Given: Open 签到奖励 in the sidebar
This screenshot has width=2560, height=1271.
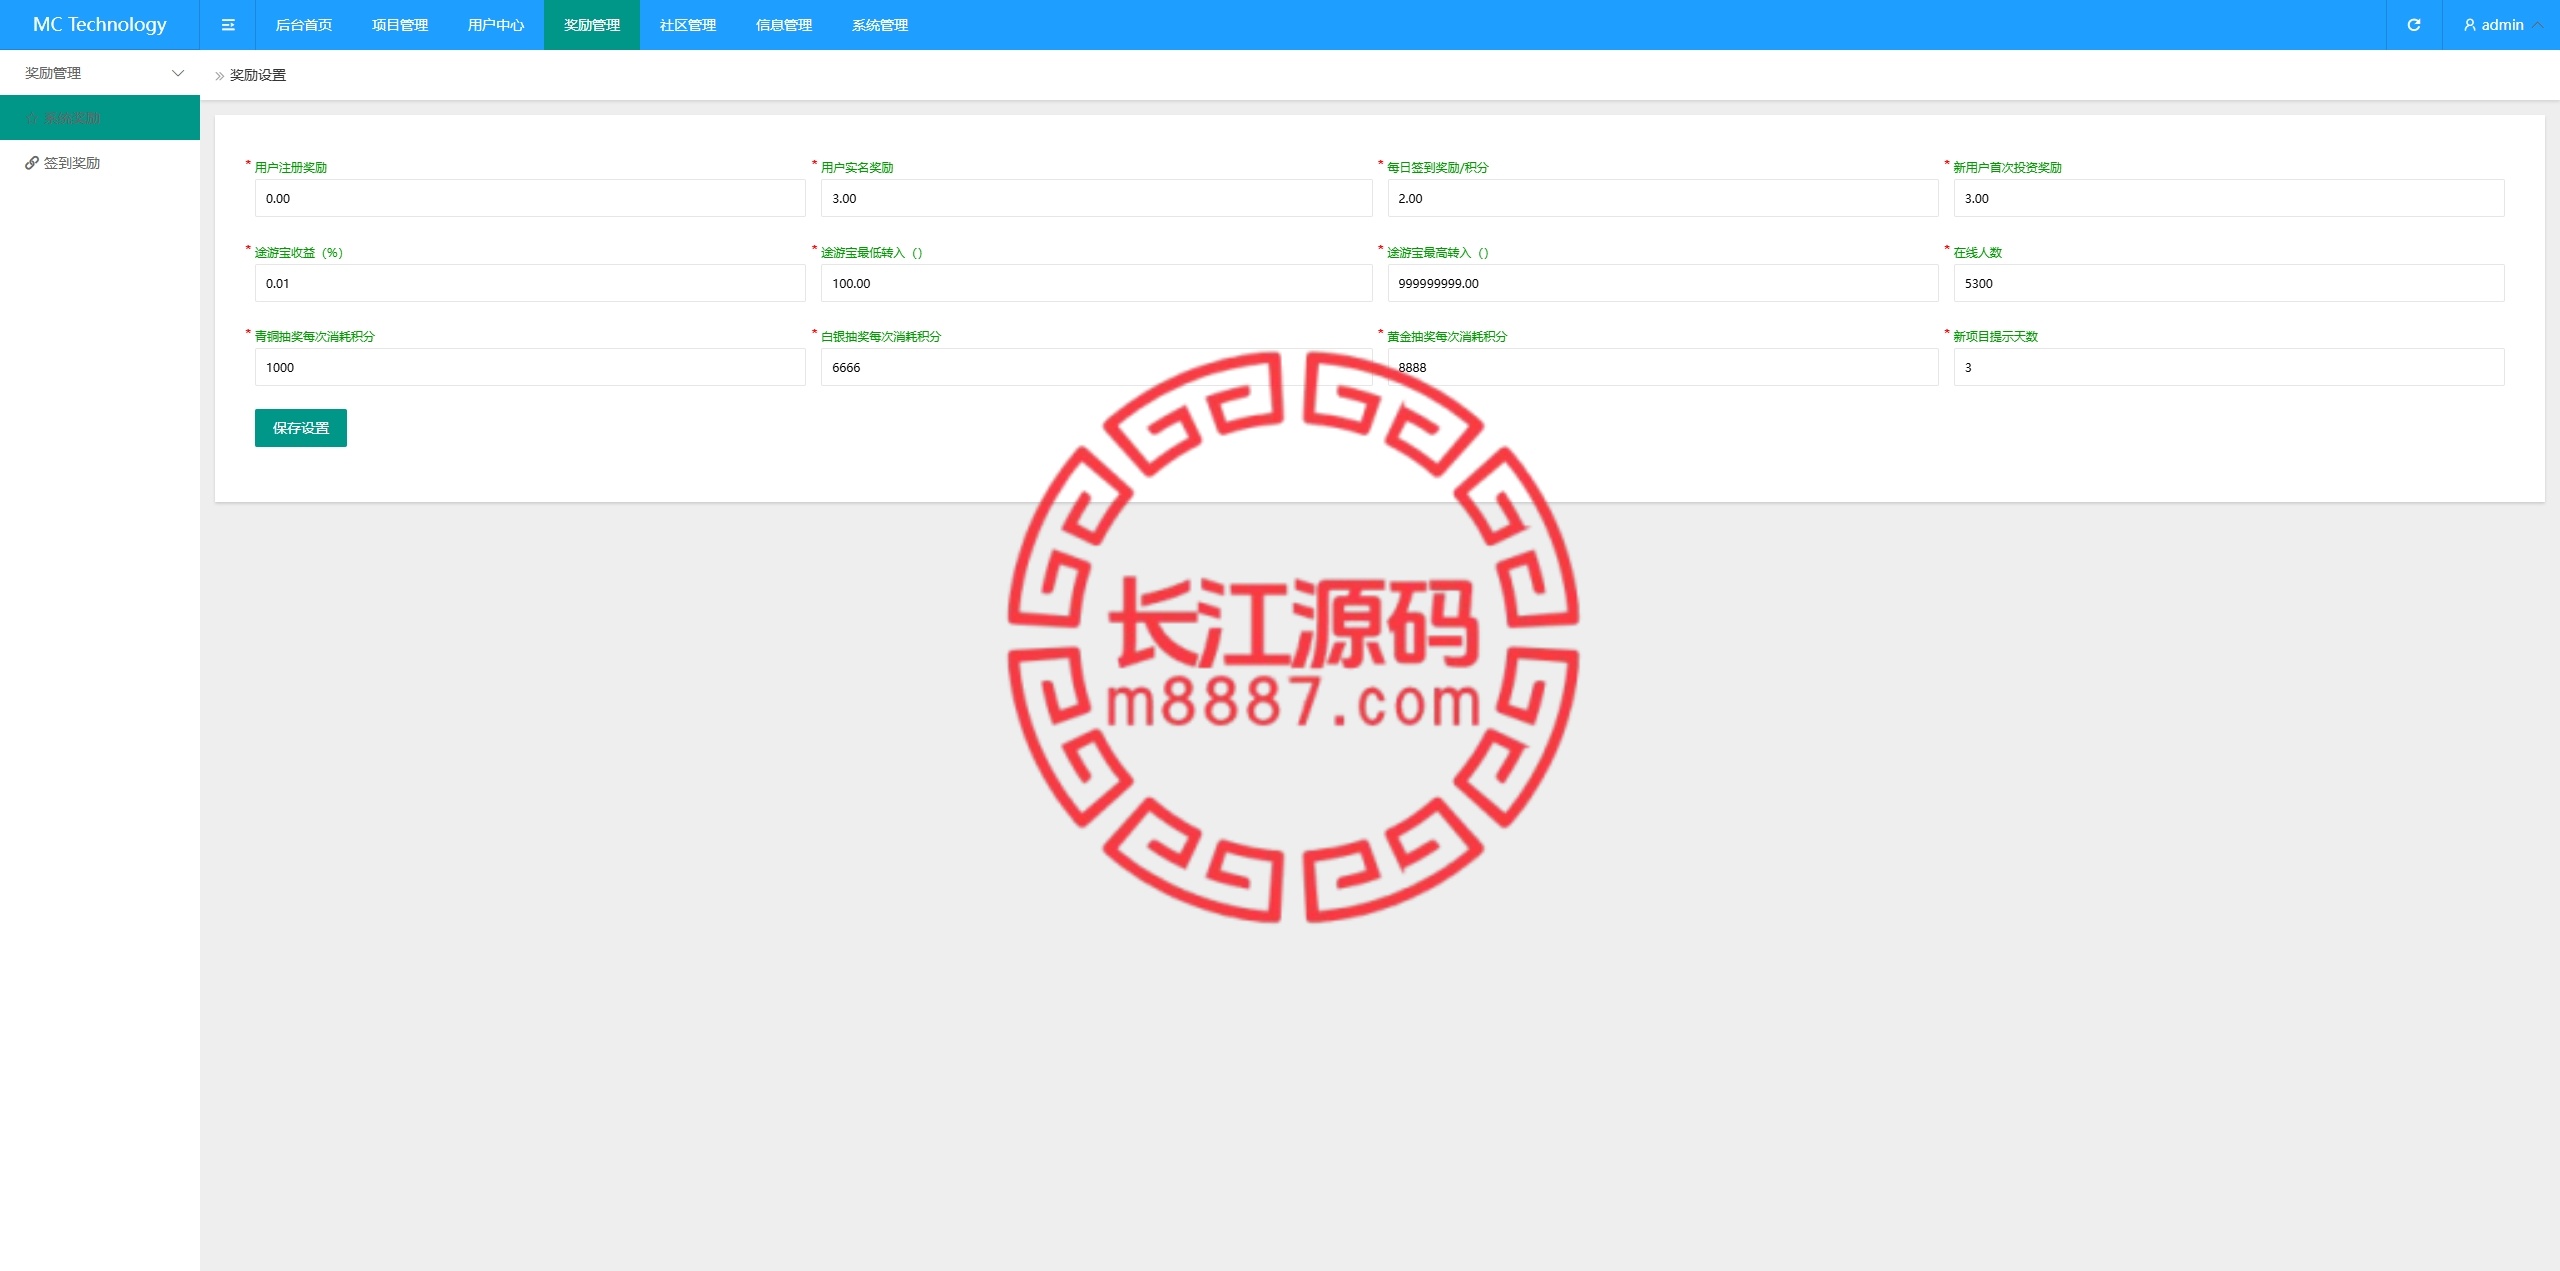Looking at the screenshot, I should tap(100, 163).
